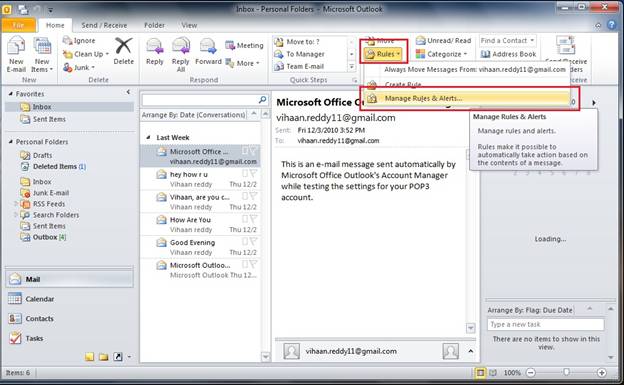Toggle category box of 'How Are You'

tap(245, 219)
